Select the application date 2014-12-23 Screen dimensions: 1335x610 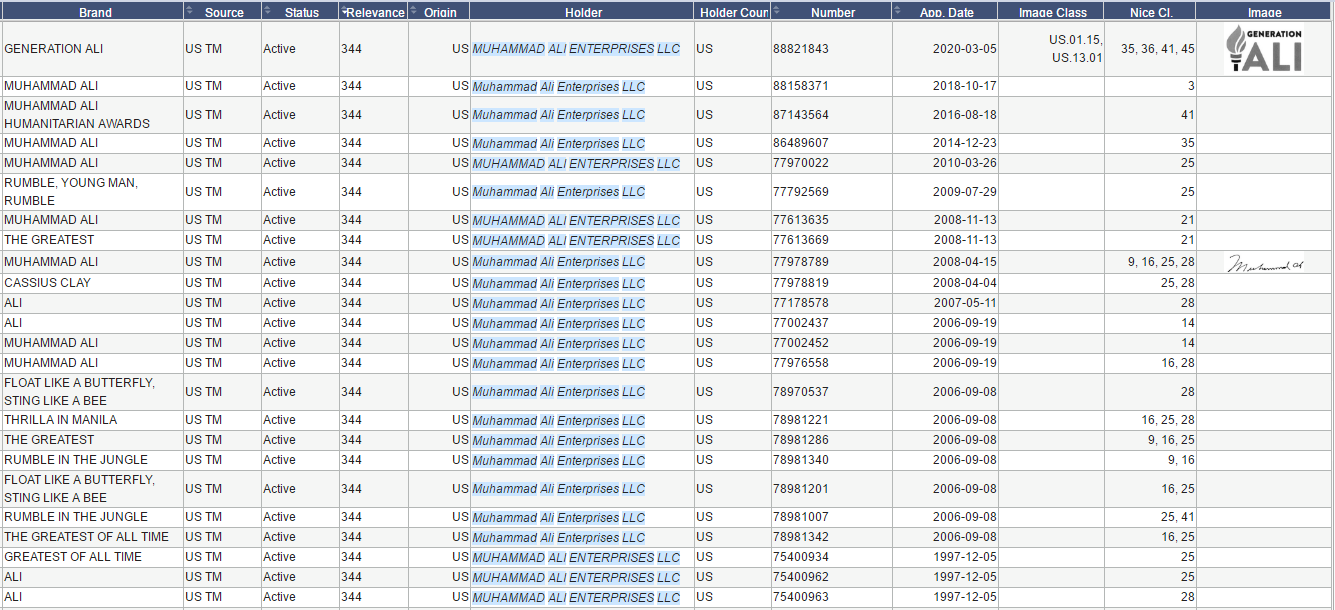[965, 143]
